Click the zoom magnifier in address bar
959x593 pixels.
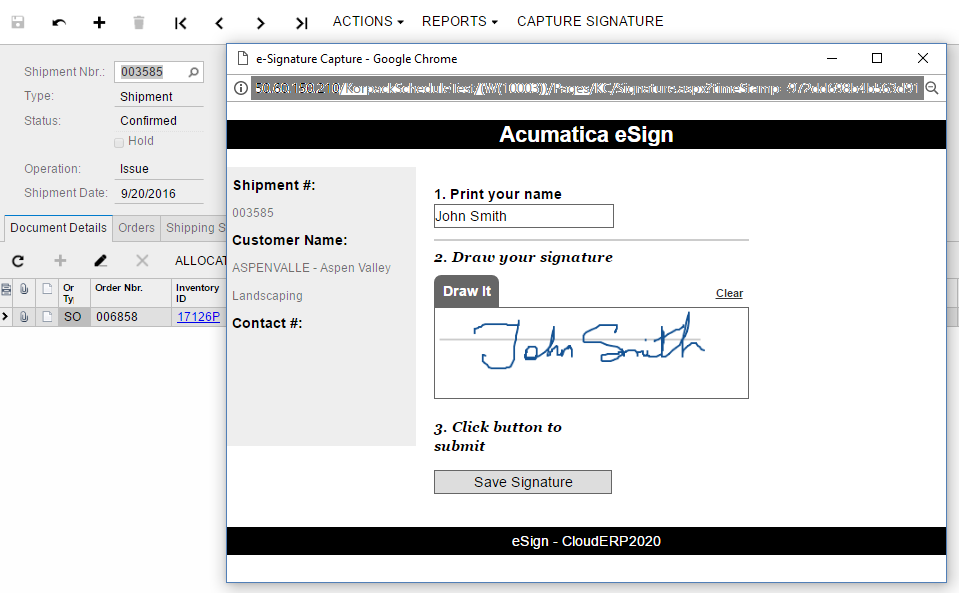(932, 88)
